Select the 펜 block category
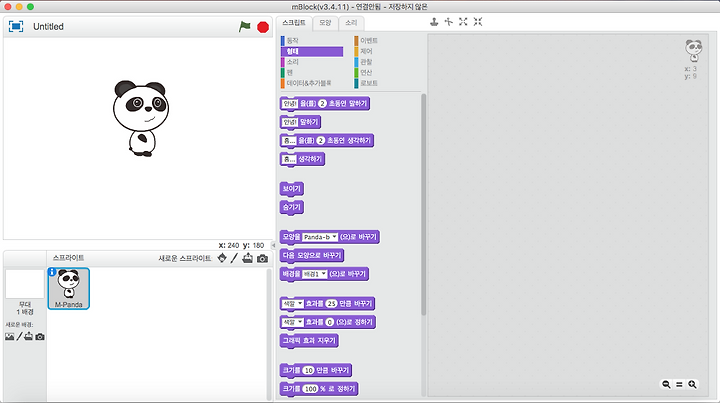This screenshot has width=720, height=403. point(312,73)
